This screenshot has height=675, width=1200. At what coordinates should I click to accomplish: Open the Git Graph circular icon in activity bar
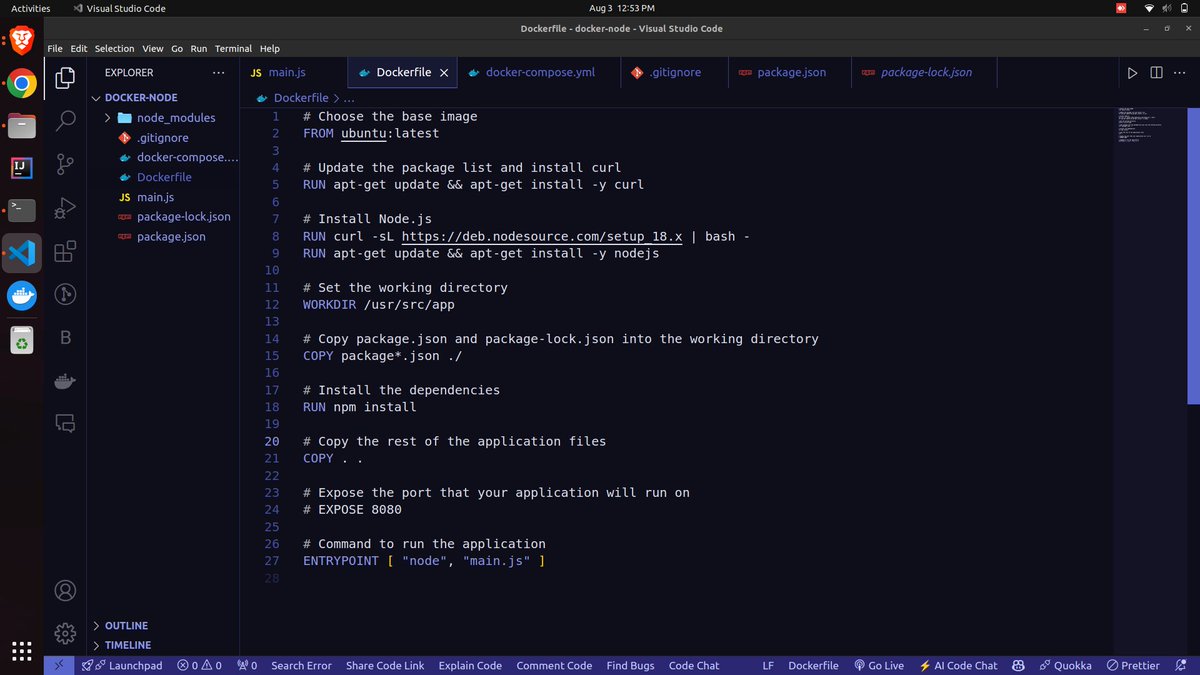[x=65, y=294]
